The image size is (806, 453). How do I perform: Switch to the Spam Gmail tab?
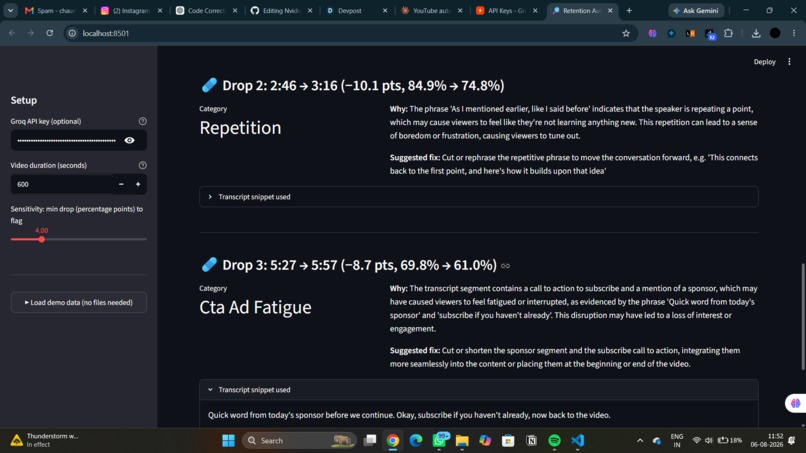pyautogui.click(x=56, y=10)
